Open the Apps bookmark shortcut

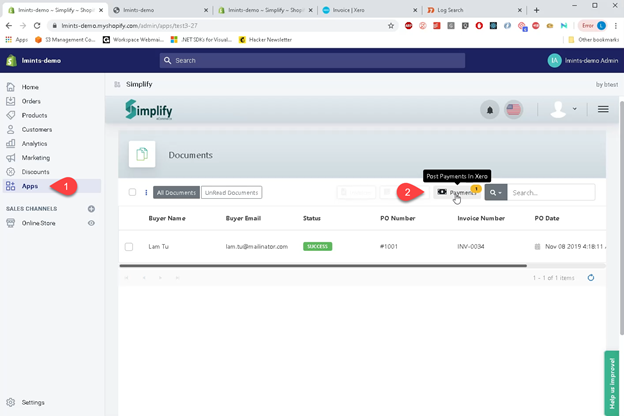click(x=16, y=39)
